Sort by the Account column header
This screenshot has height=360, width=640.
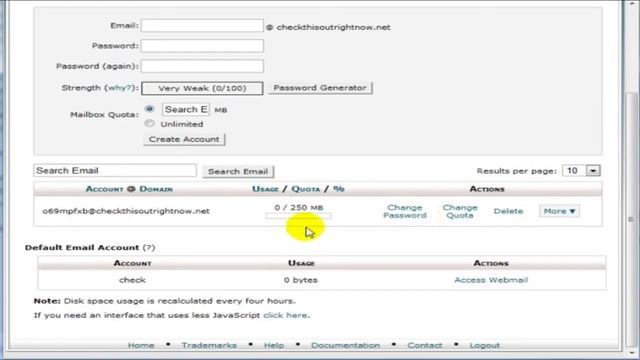pos(104,189)
